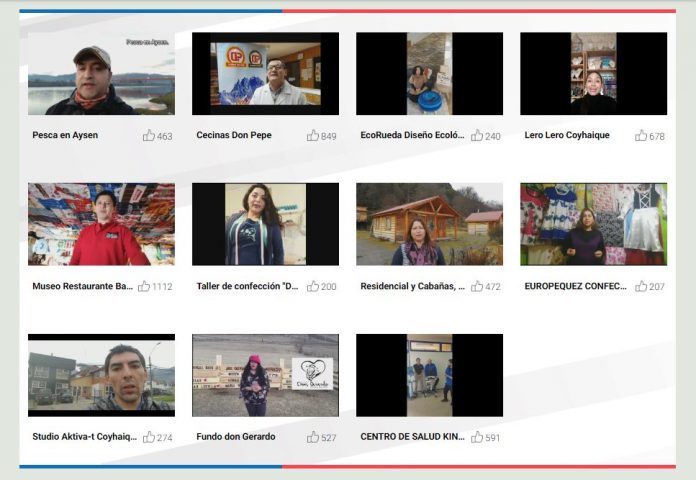Click the 200 like count
The height and width of the screenshot is (480, 696).
(328, 287)
